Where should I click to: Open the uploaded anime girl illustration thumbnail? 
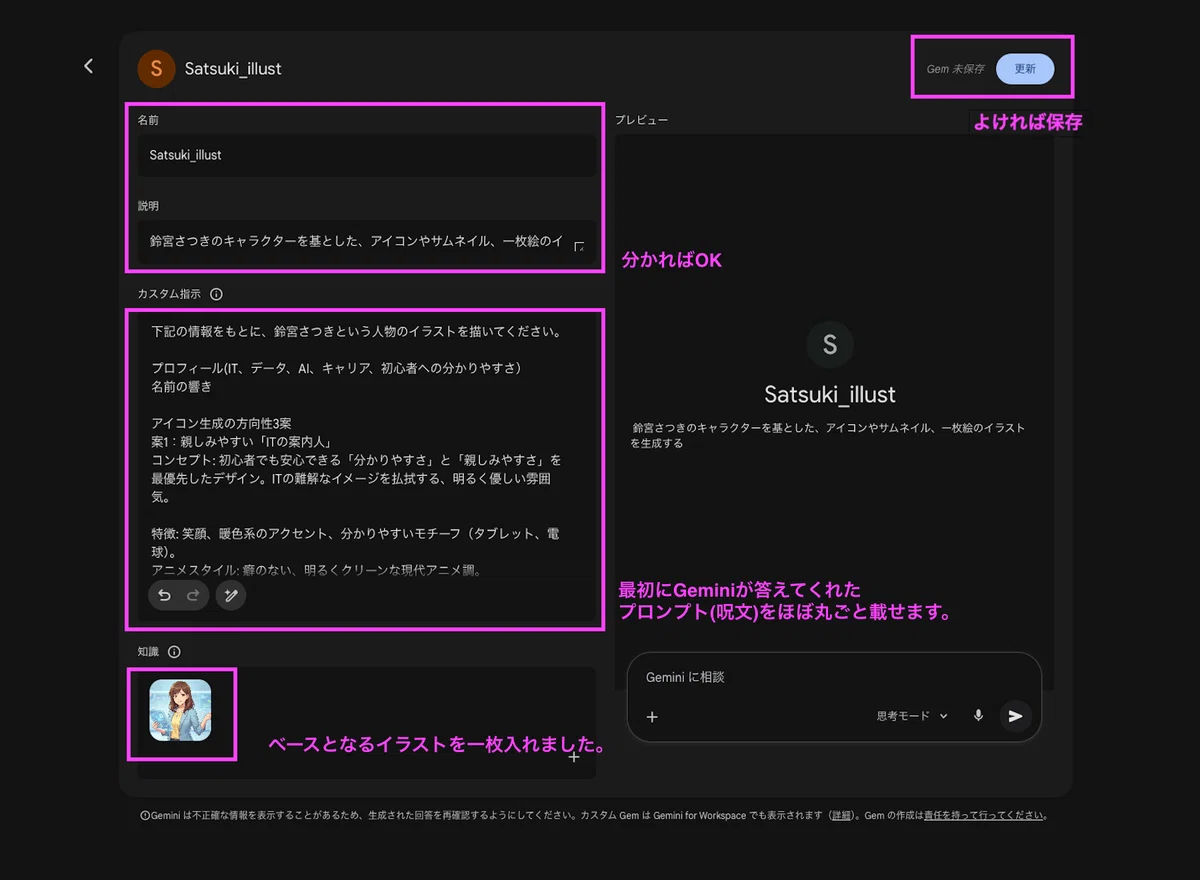(x=180, y=710)
